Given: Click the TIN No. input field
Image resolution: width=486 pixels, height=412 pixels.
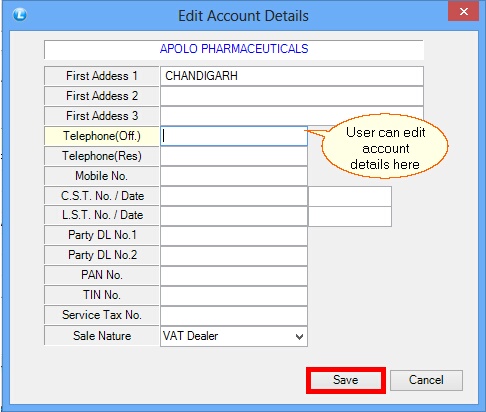Looking at the screenshot, I should tap(234, 295).
